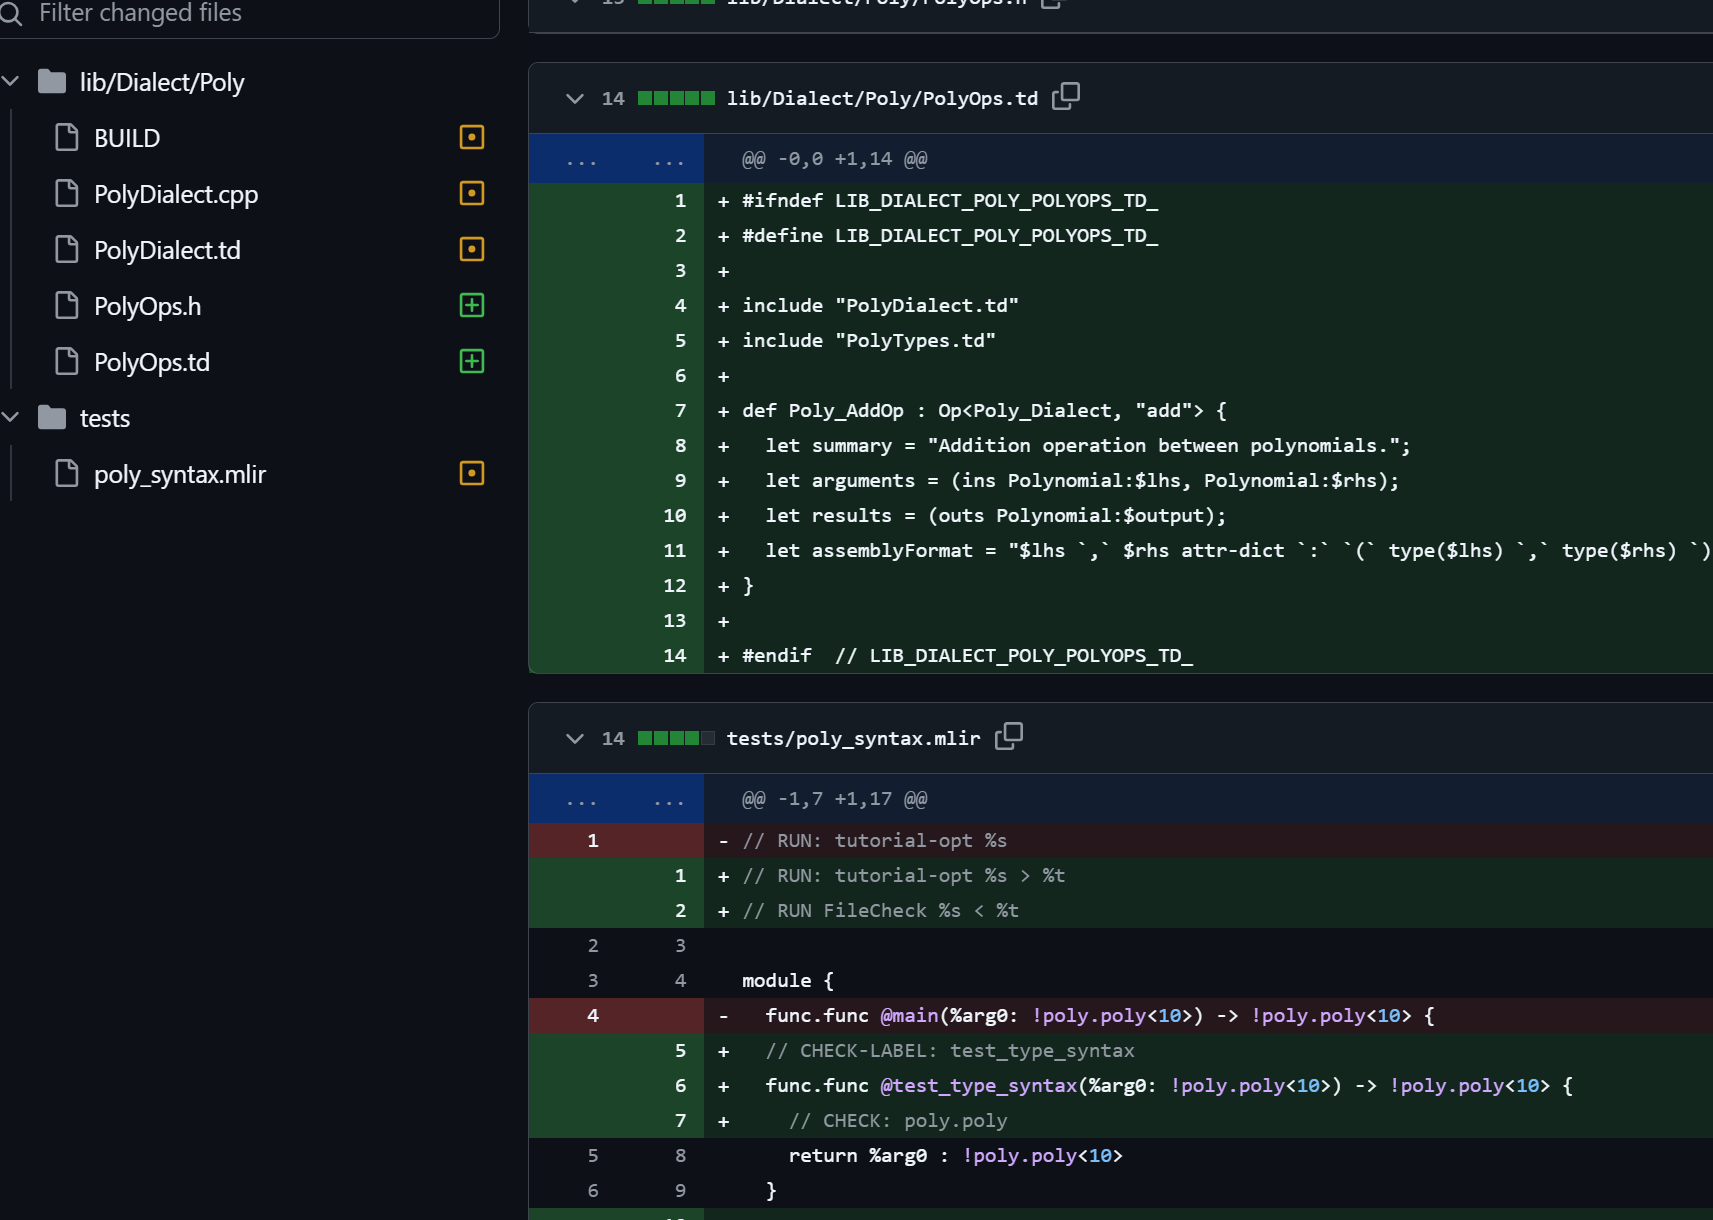Click the tests/poly_syntax.mlir file header link
This screenshot has width=1713, height=1220.
(x=852, y=738)
